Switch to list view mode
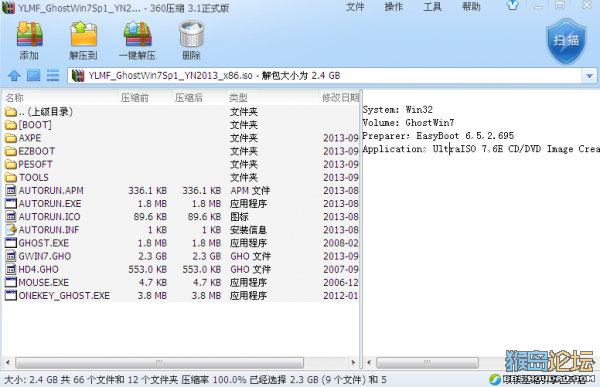This screenshot has width=600, height=387. [53, 75]
